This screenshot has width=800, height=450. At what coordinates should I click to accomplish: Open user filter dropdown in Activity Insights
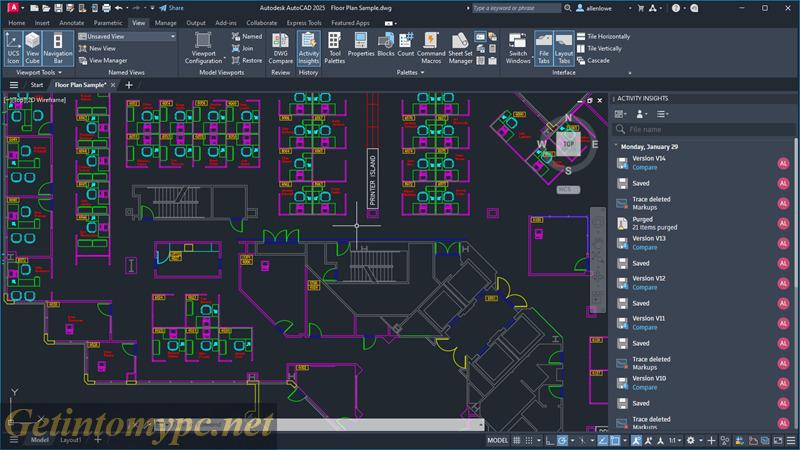point(641,114)
